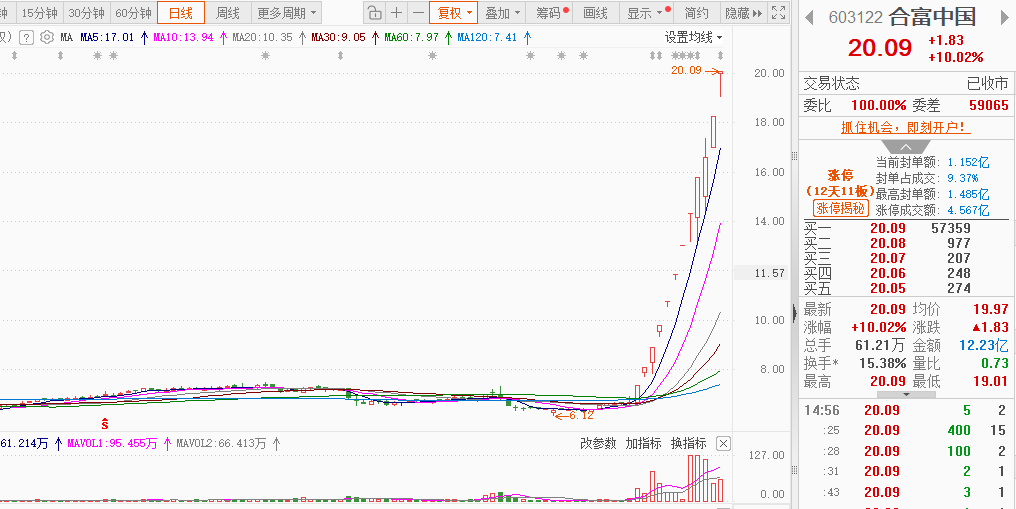Switch to the 60分钟 period tab
Screen dimensions: 1016x509
133,12
